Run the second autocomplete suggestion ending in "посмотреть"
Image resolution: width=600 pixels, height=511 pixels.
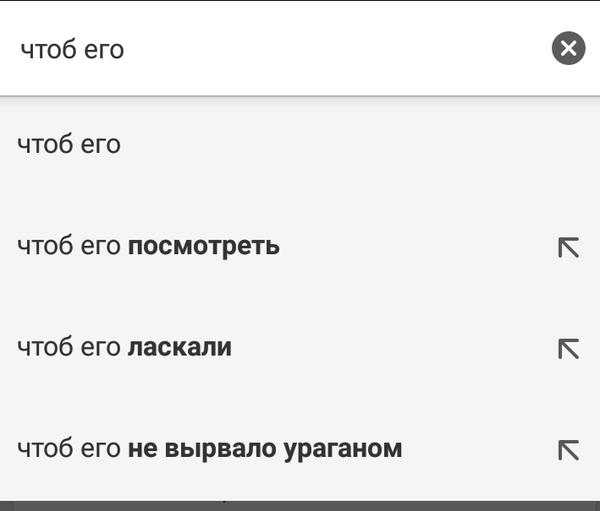pos(149,246)
